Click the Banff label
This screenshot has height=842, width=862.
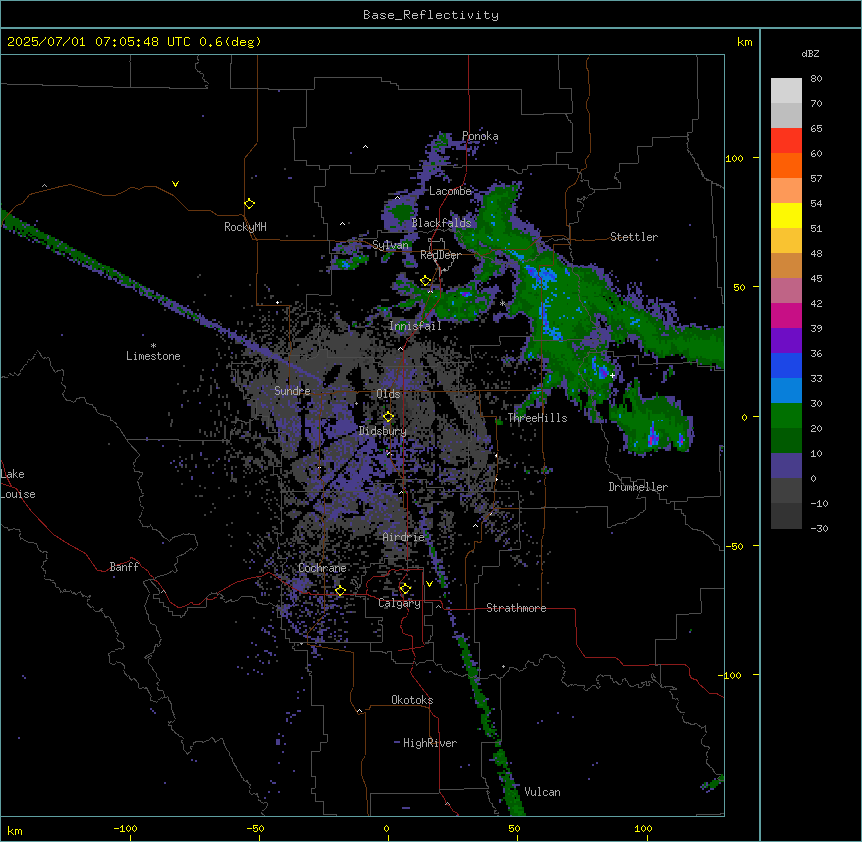(x=124, y=567)
